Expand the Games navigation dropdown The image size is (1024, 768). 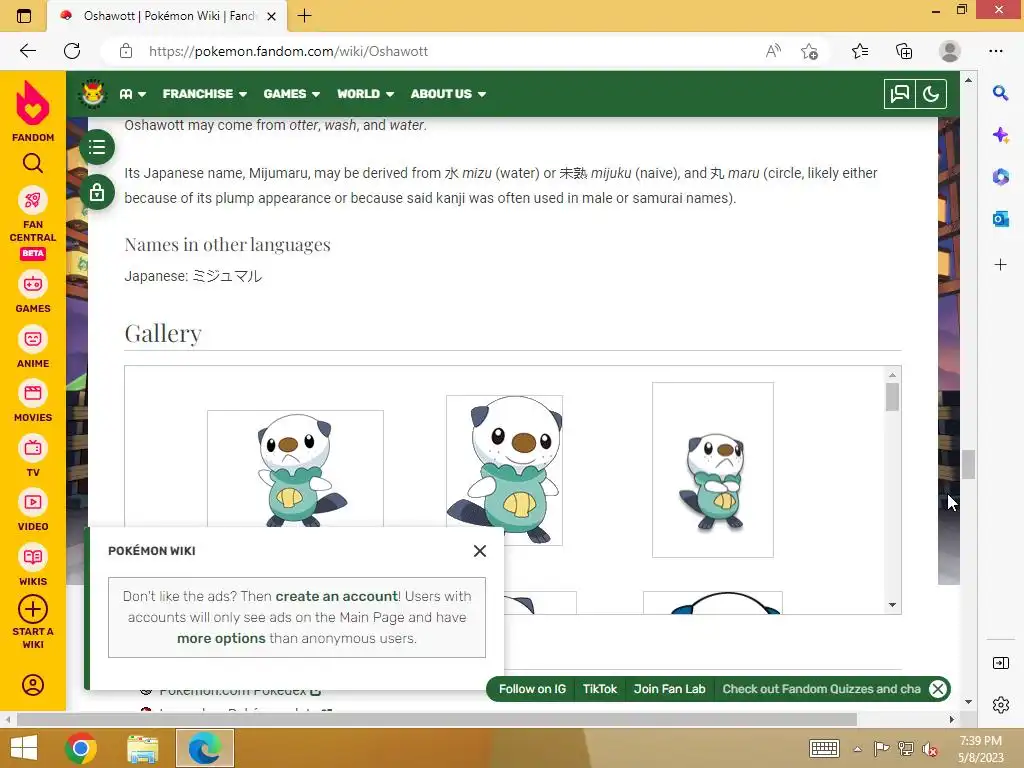coord(291,94)
